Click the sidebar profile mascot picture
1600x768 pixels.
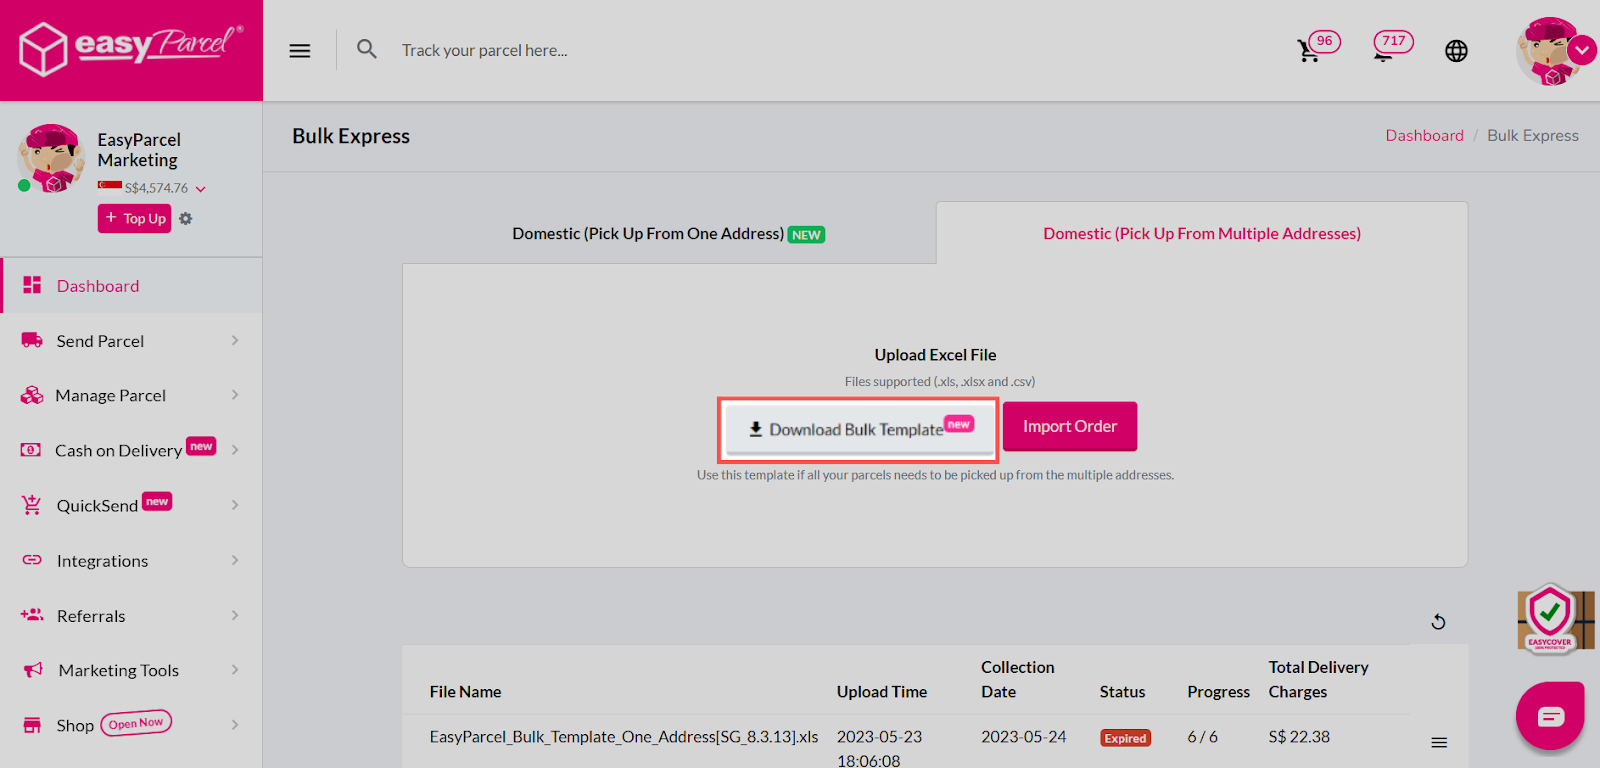pyautogui.click(x=50, y=158)
